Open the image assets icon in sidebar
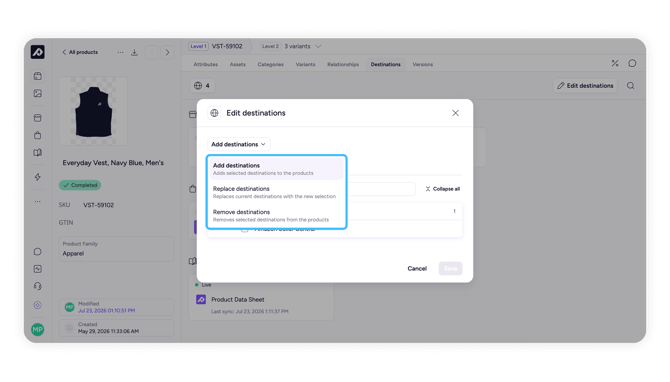Screen dimensions: 670x382 tap(38, 93)
